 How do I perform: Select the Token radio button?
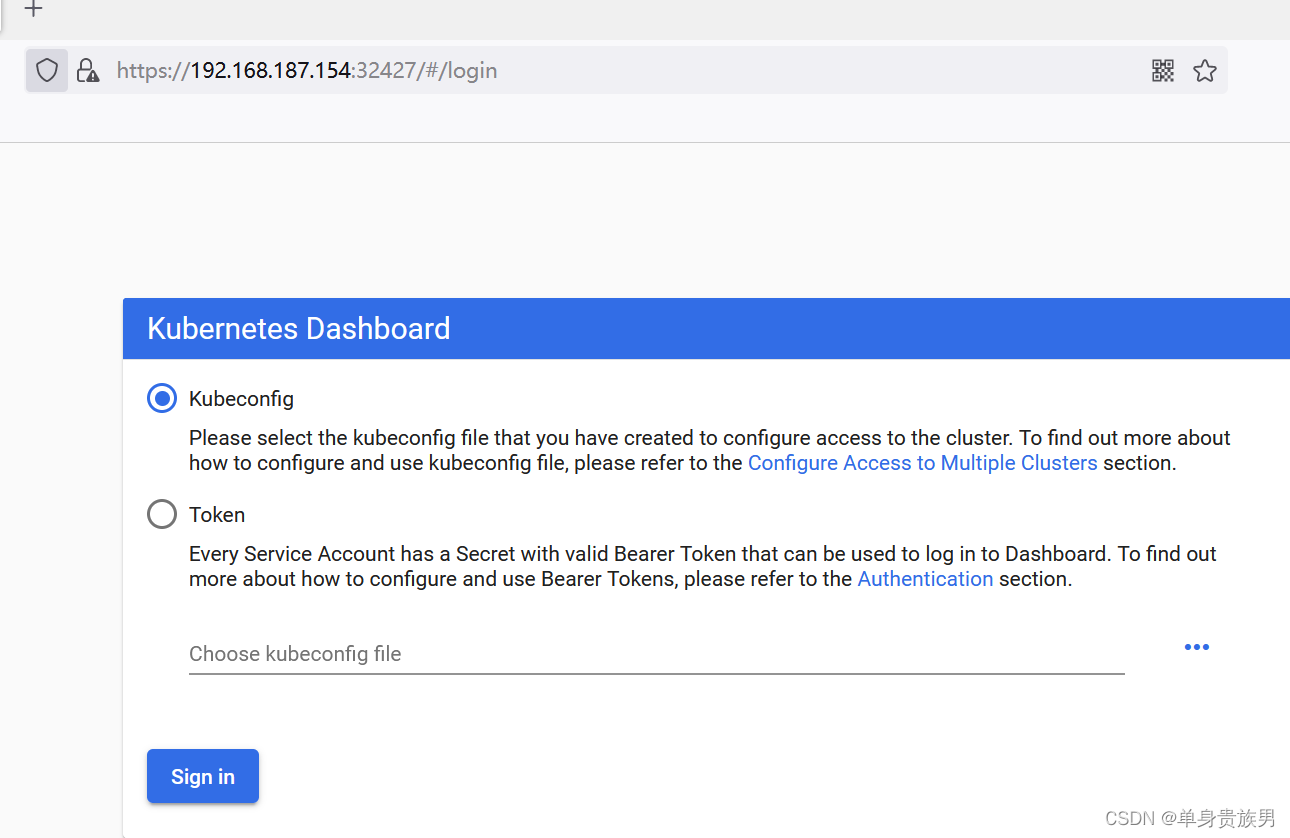[162, 515]
